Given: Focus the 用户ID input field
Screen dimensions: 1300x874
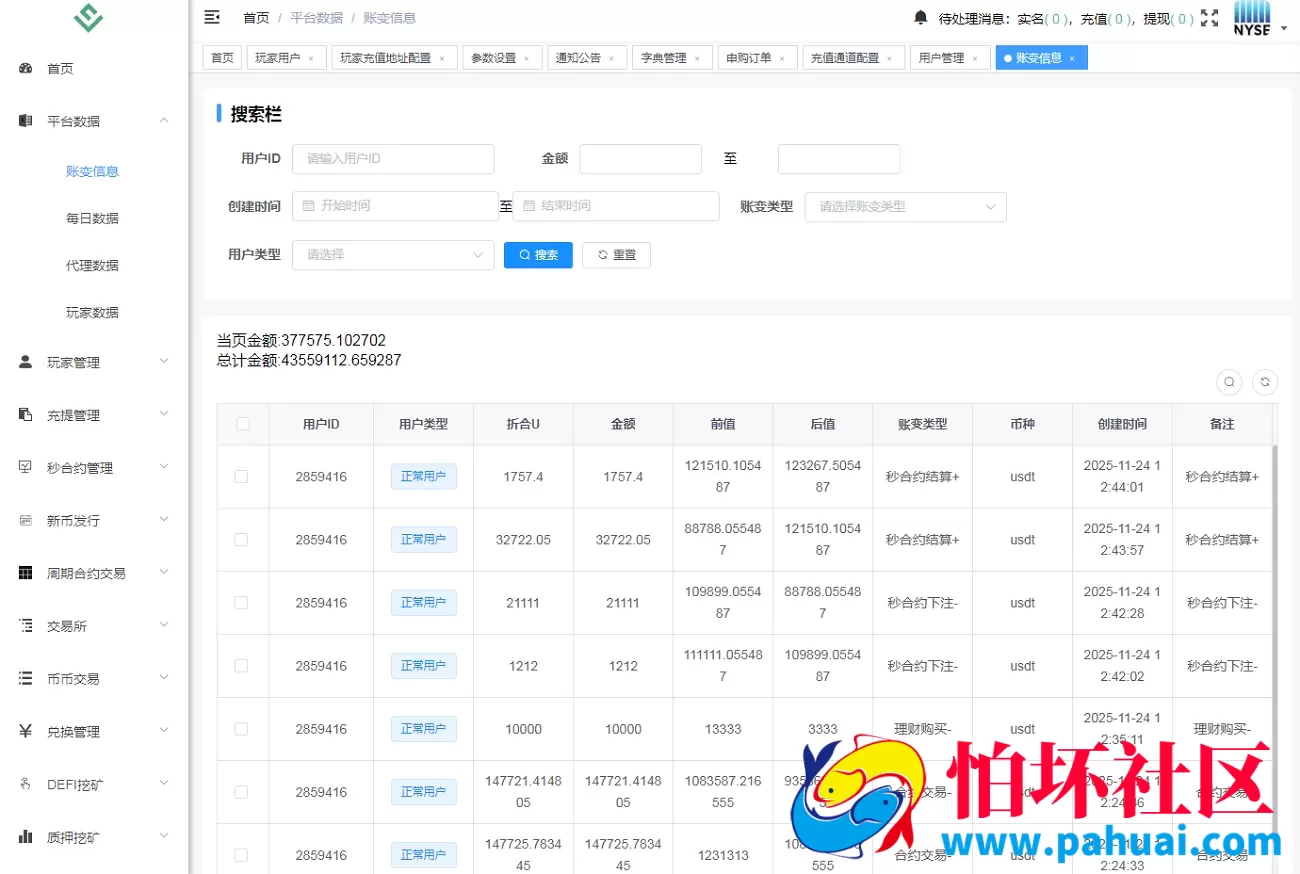Looking at the screenshot, I should pos(393,159).
